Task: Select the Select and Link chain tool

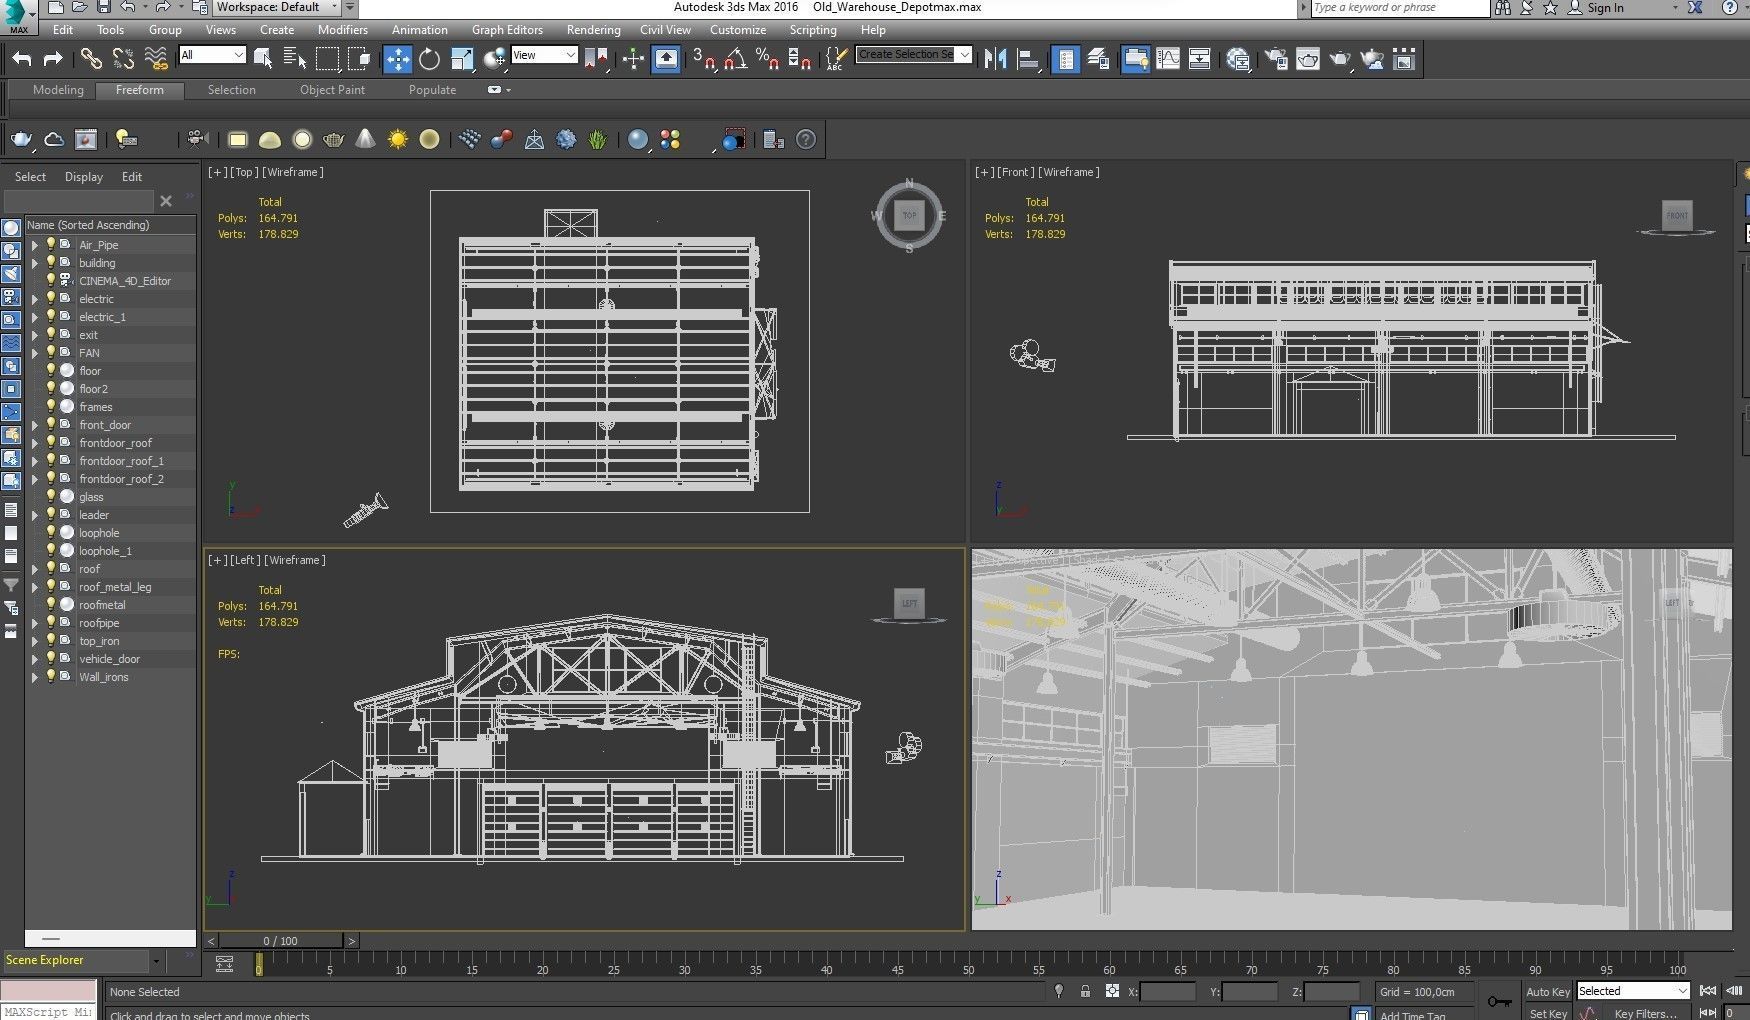Action: coord(91,60)
